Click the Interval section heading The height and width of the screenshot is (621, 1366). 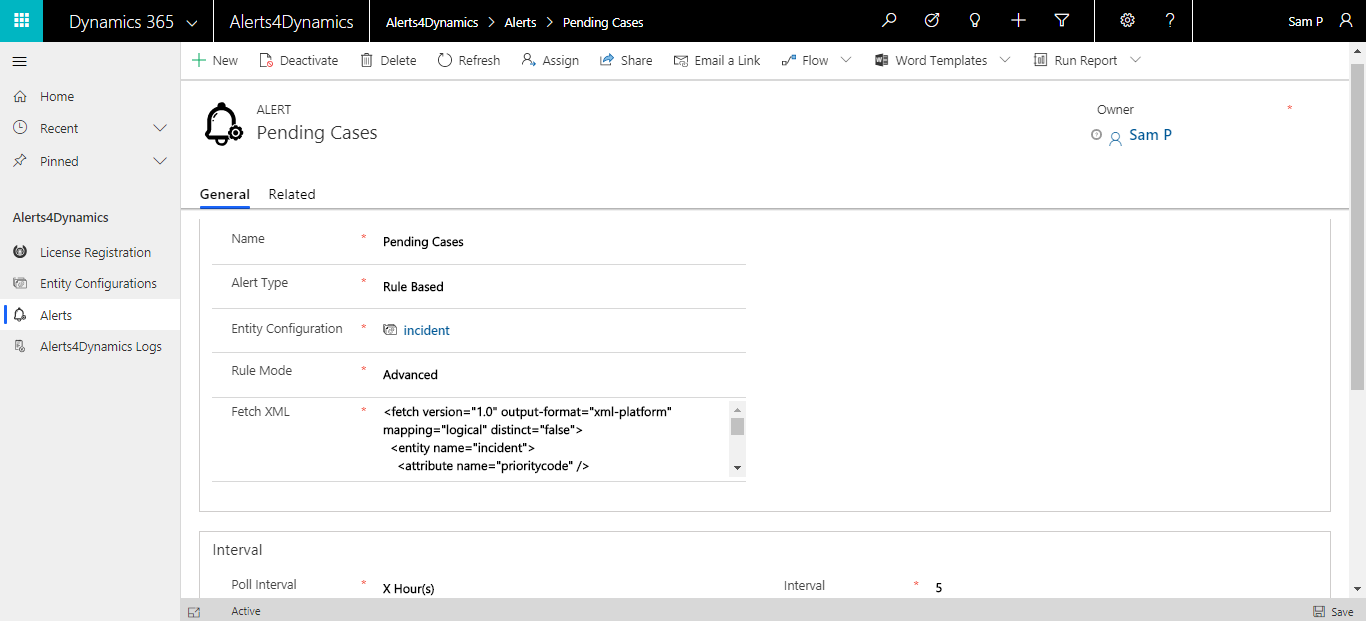(238, 550)
